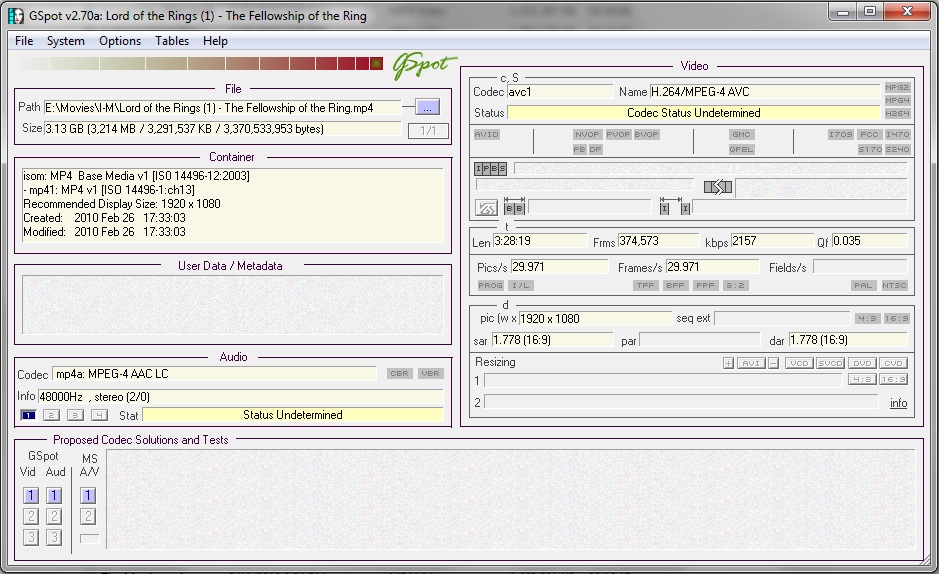Click the AVID indicator badge
The image size is (939, 574).
(486, 134)
